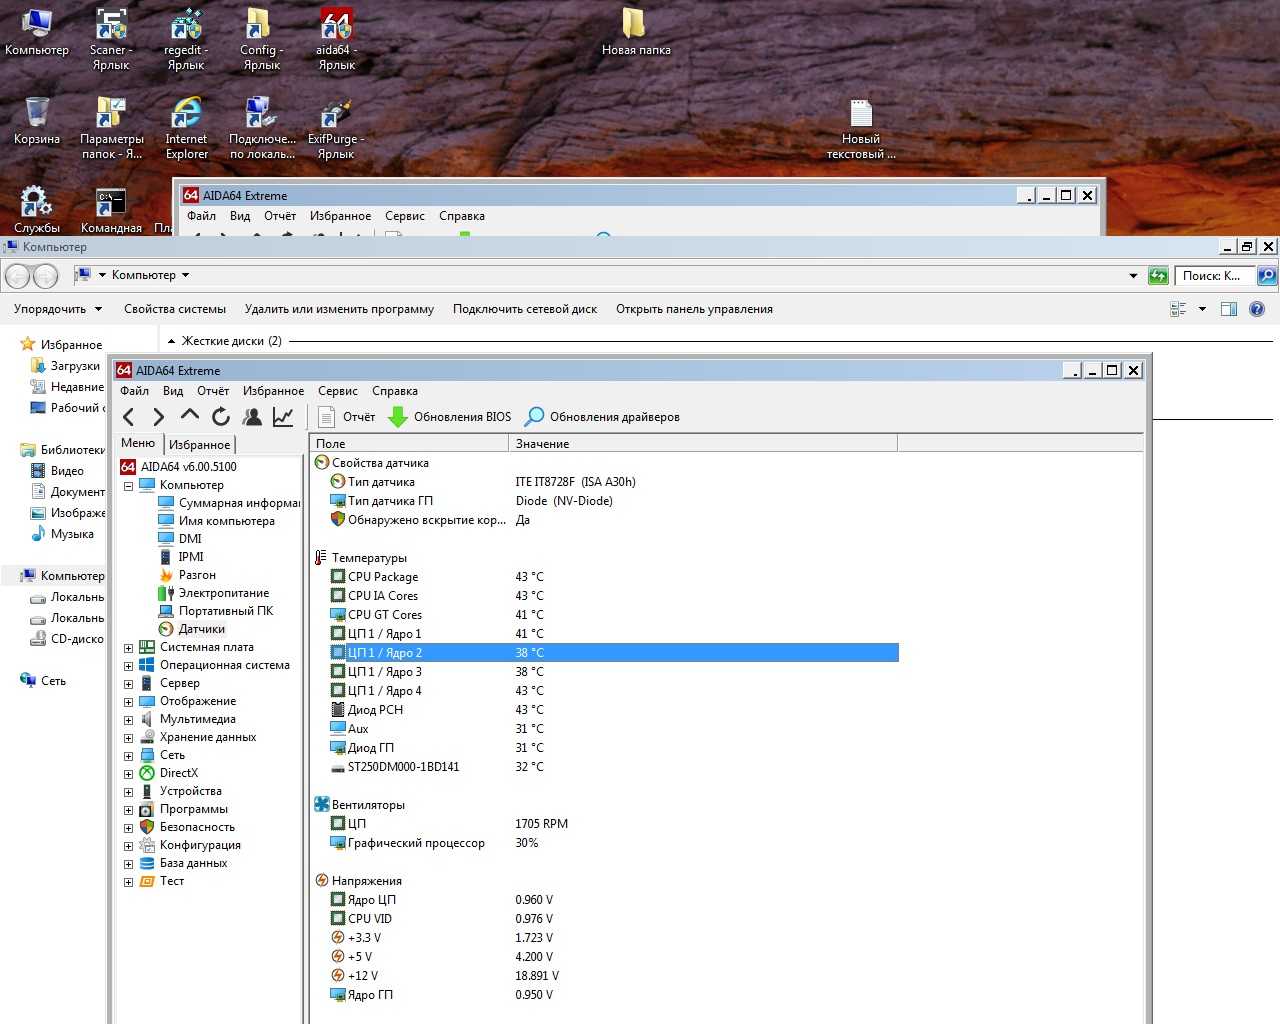Open Справка menu in front AIDA64 window
This screenshot has width=1280, height=1024.
pyautogui.click(x=395, y=391)
